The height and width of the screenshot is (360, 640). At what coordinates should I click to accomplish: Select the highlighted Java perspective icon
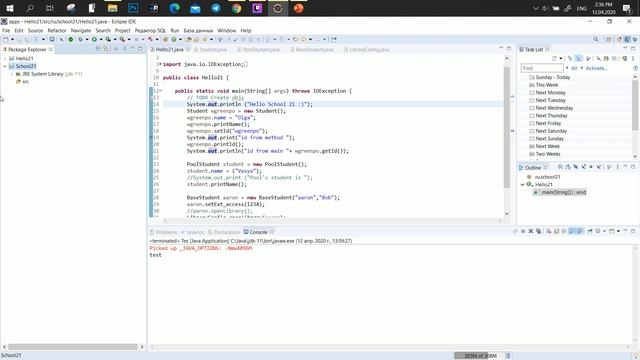tap(627, 39)
